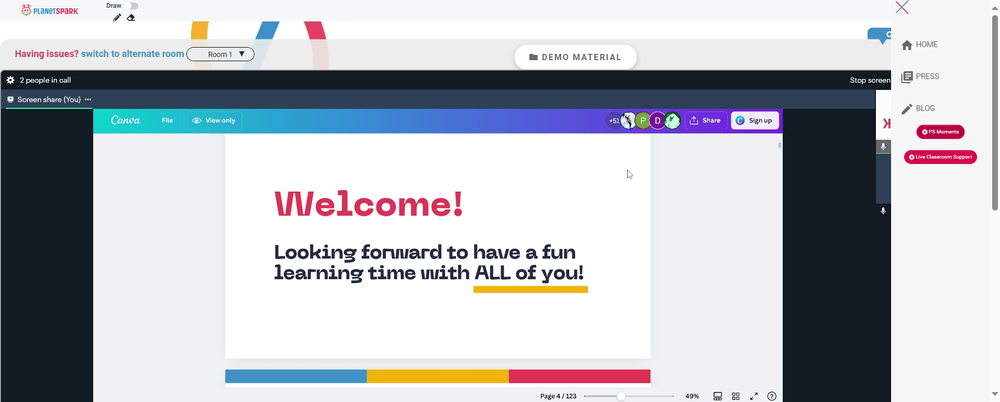This screenshot has height=402, width=1000.
Task: Show the +51 additional collaborators
Action: pyautogui.click(x=614, y=120)
